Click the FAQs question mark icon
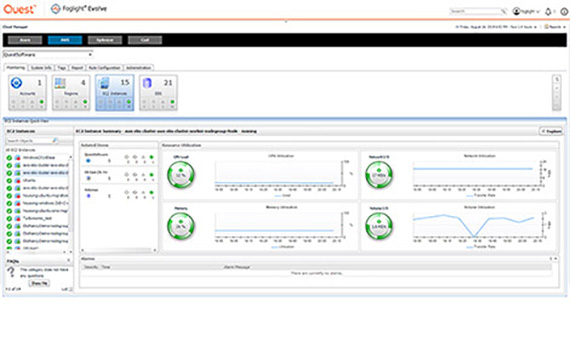Viewport: 570px width, 364px height. [11, 272]
